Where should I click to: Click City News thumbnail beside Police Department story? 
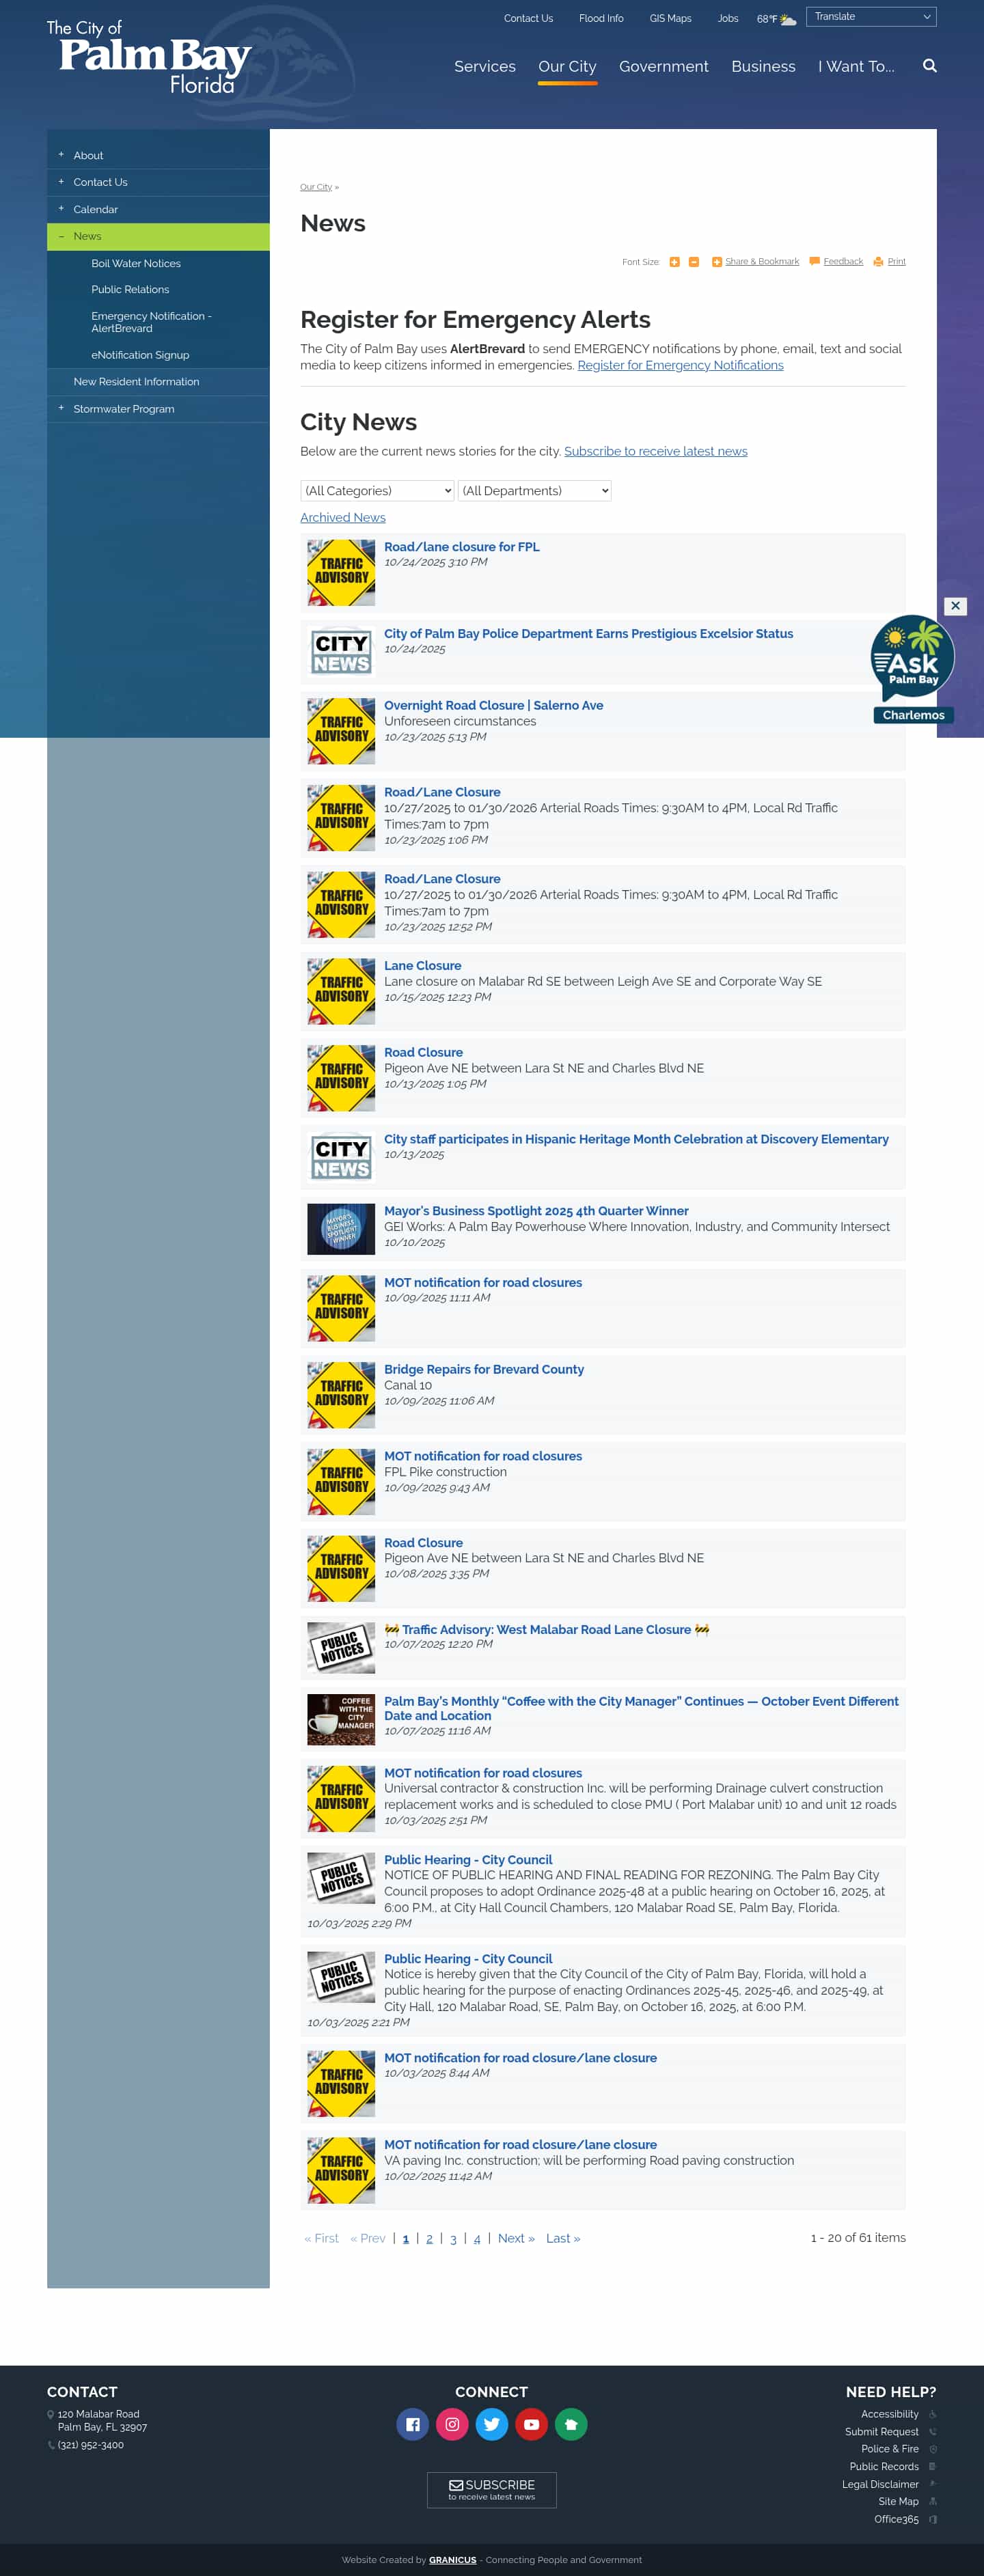(341, 652)
